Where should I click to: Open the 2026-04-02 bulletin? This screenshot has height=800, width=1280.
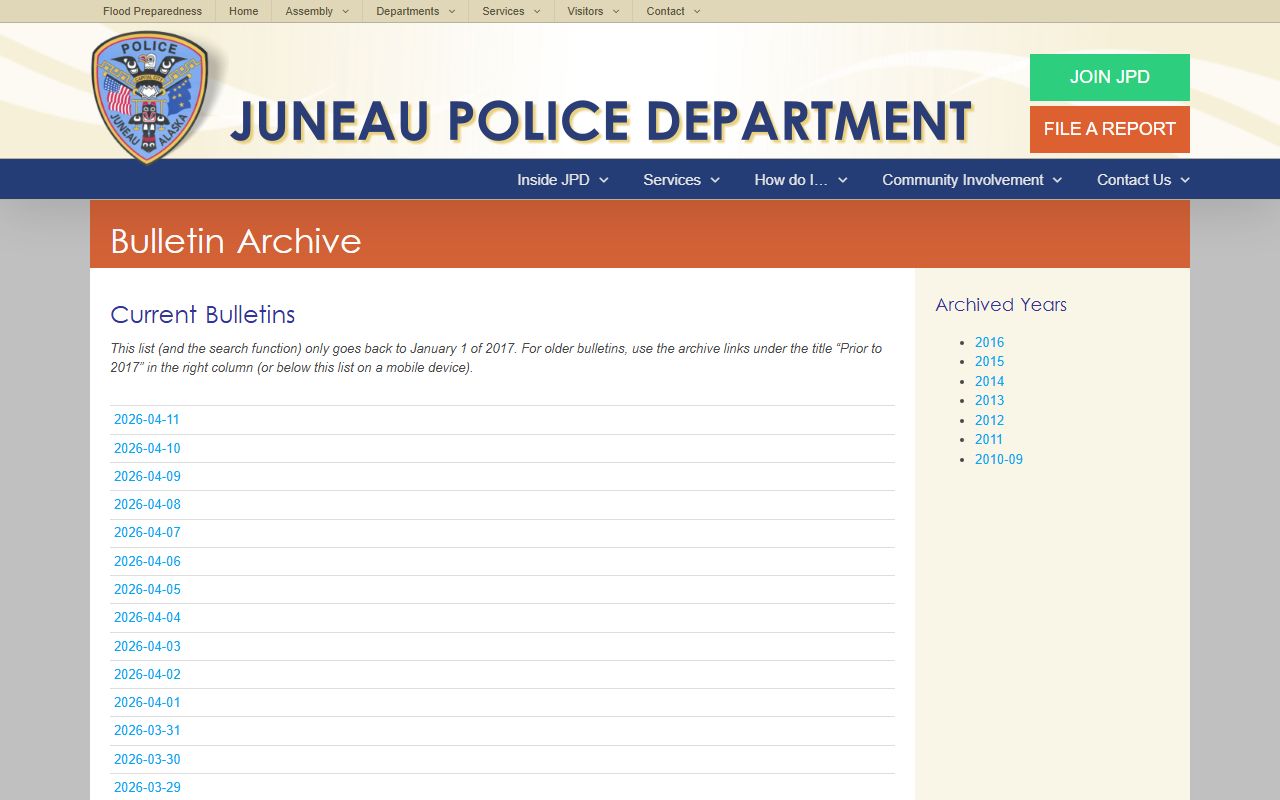pos(147,674)
